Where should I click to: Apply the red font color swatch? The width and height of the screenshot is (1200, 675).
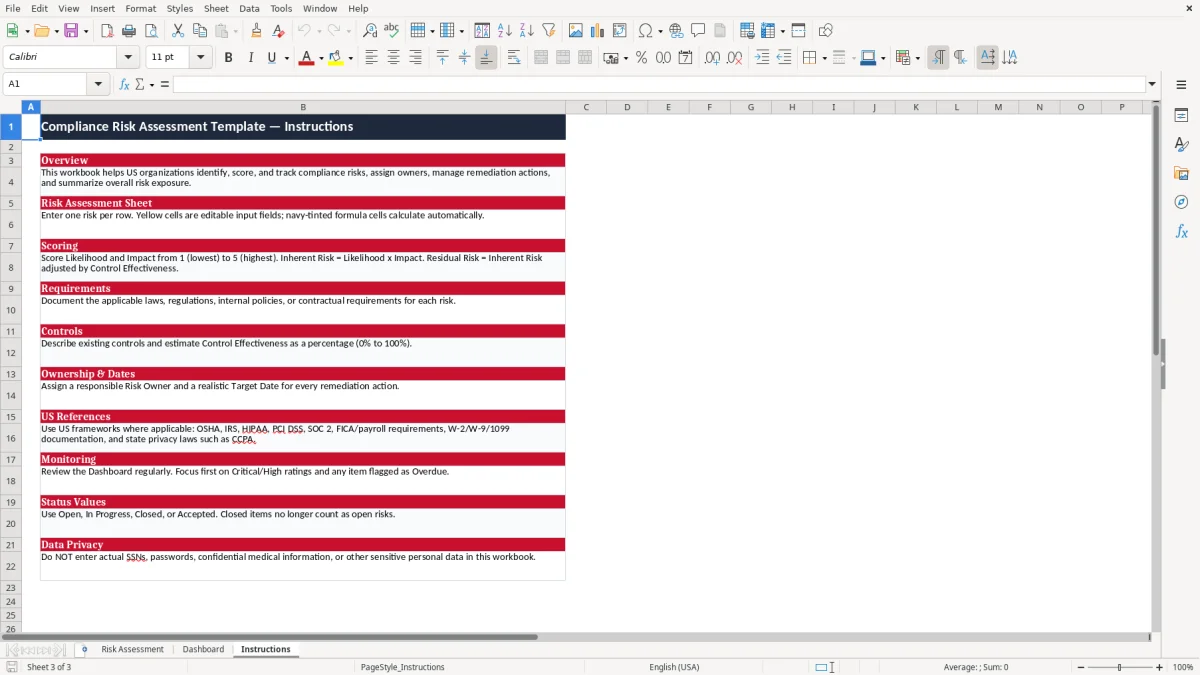tap(305, 58)
